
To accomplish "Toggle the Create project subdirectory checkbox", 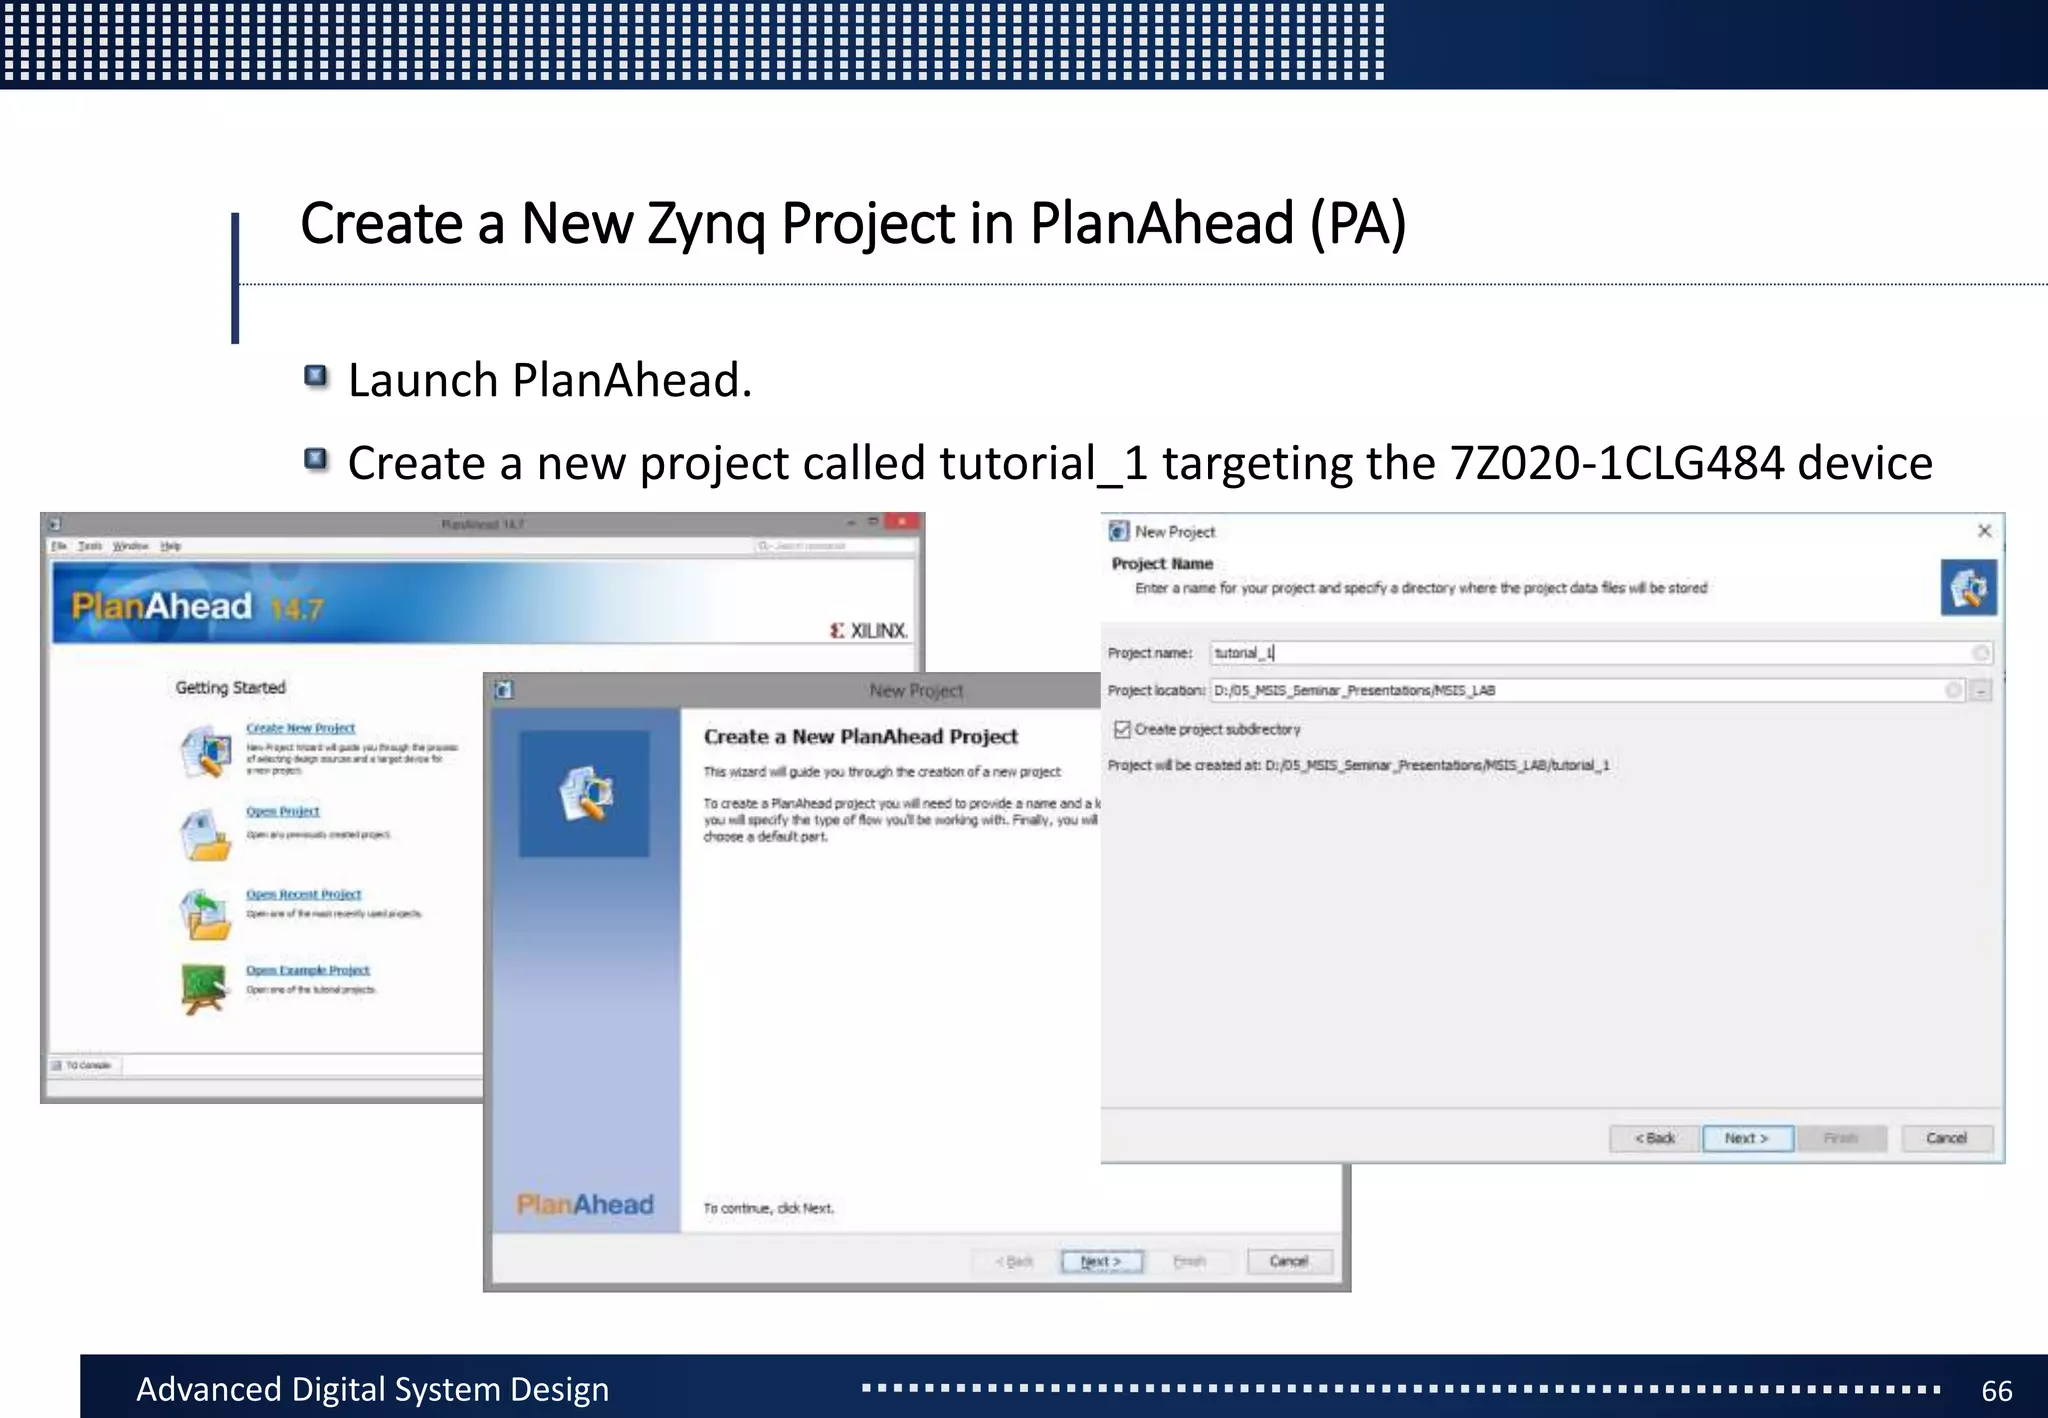I will point(1122,729).
